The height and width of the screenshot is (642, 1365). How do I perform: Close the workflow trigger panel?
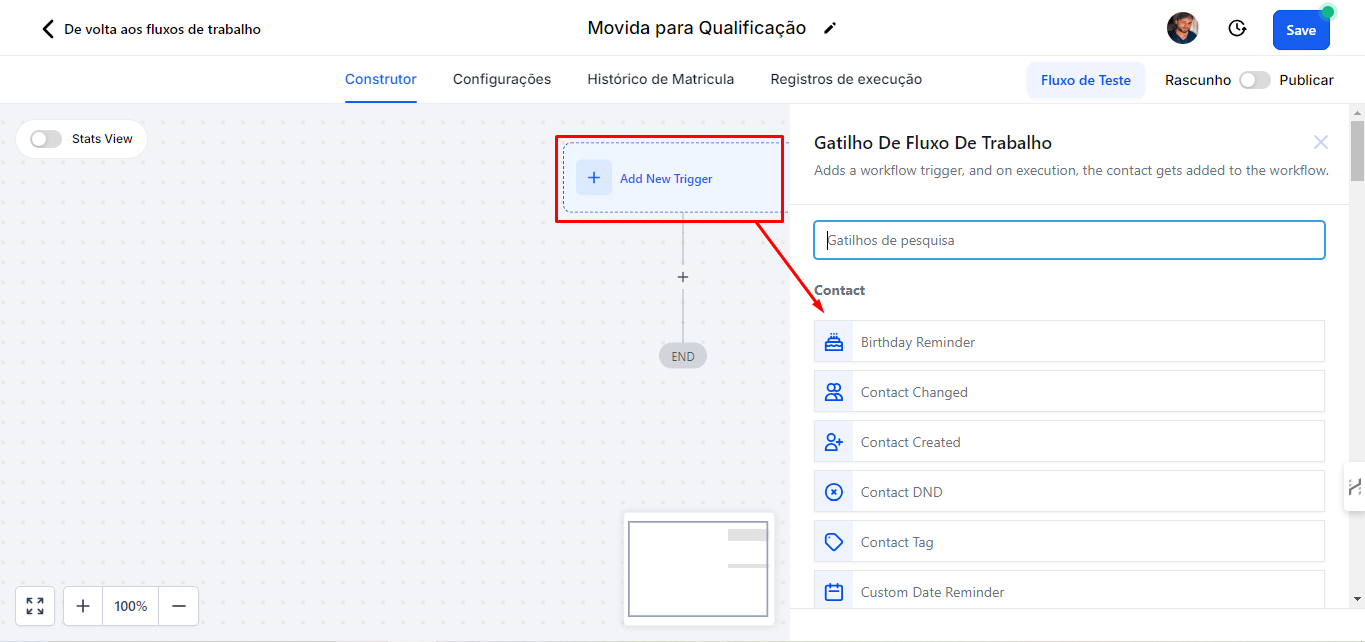1320,143
